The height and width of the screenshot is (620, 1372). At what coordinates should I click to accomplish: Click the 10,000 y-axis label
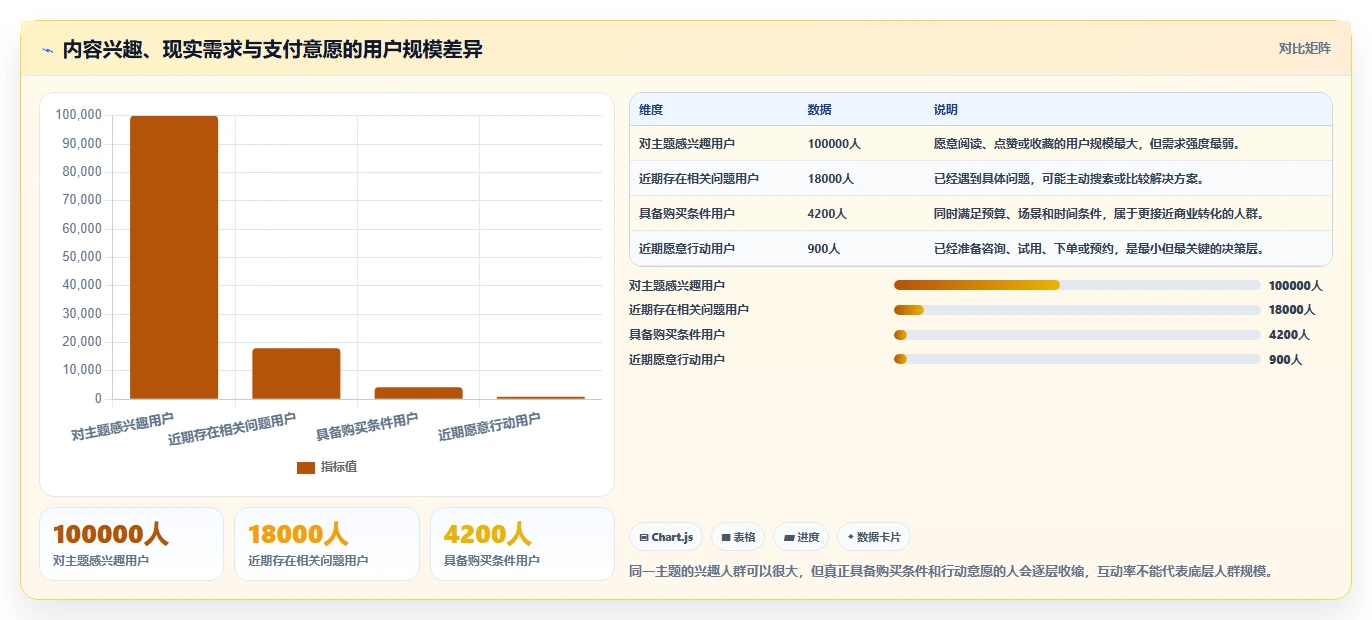coord(82,370)
